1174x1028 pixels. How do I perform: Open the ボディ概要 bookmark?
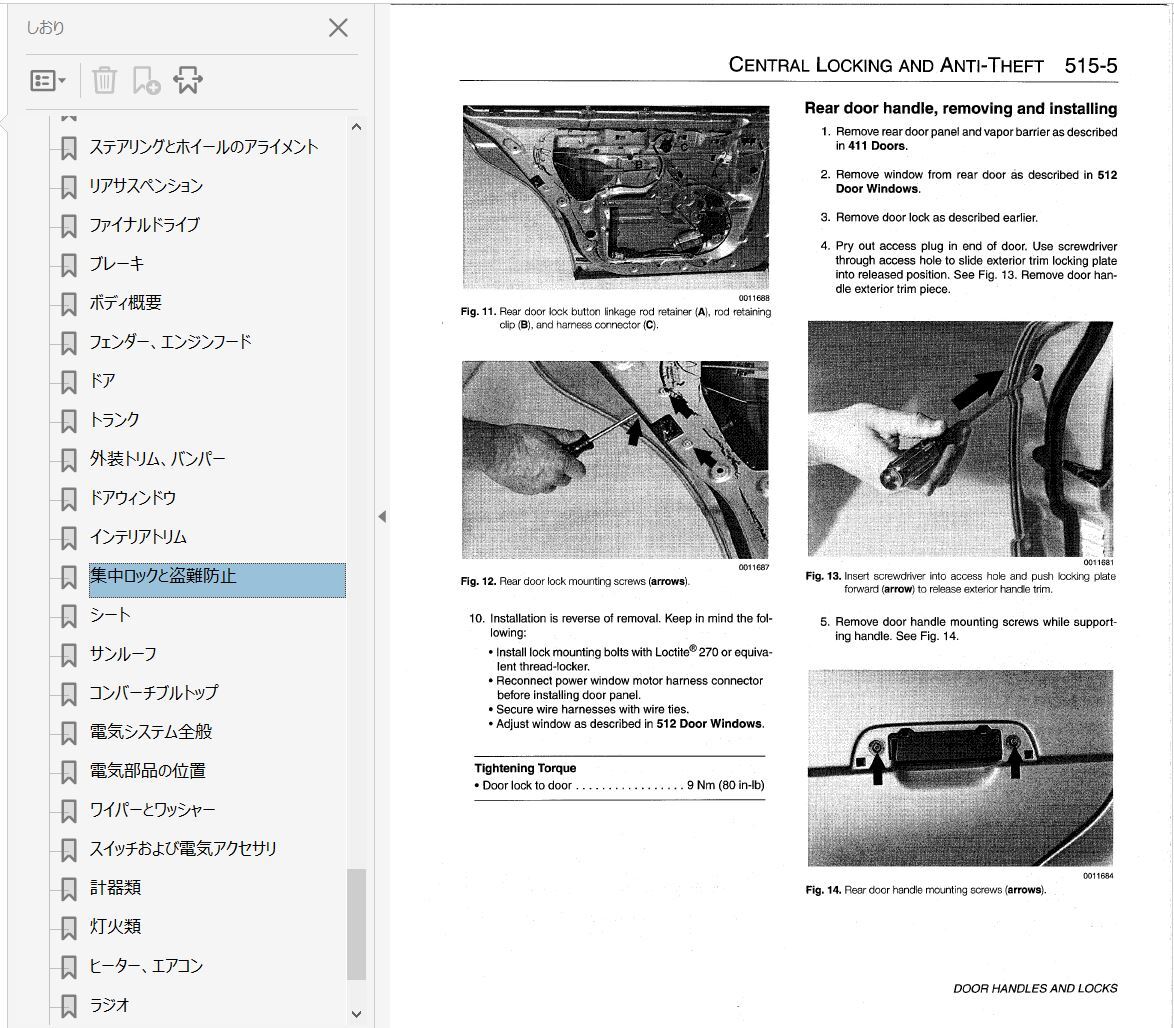click(125, 302)
